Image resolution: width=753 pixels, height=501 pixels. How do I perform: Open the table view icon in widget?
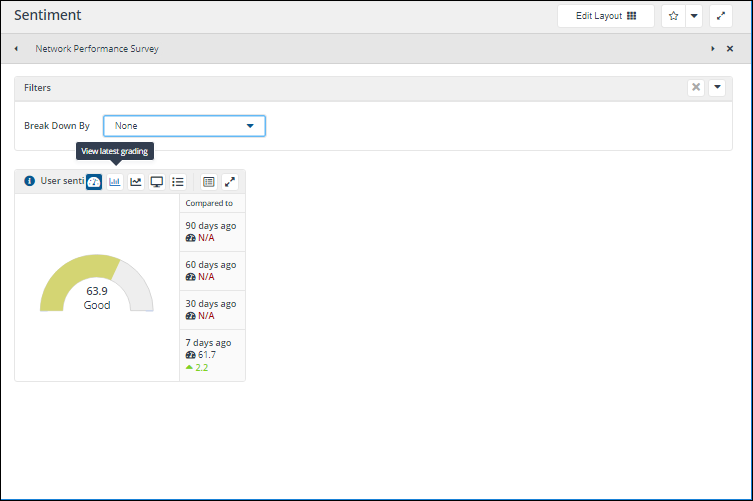208,182
